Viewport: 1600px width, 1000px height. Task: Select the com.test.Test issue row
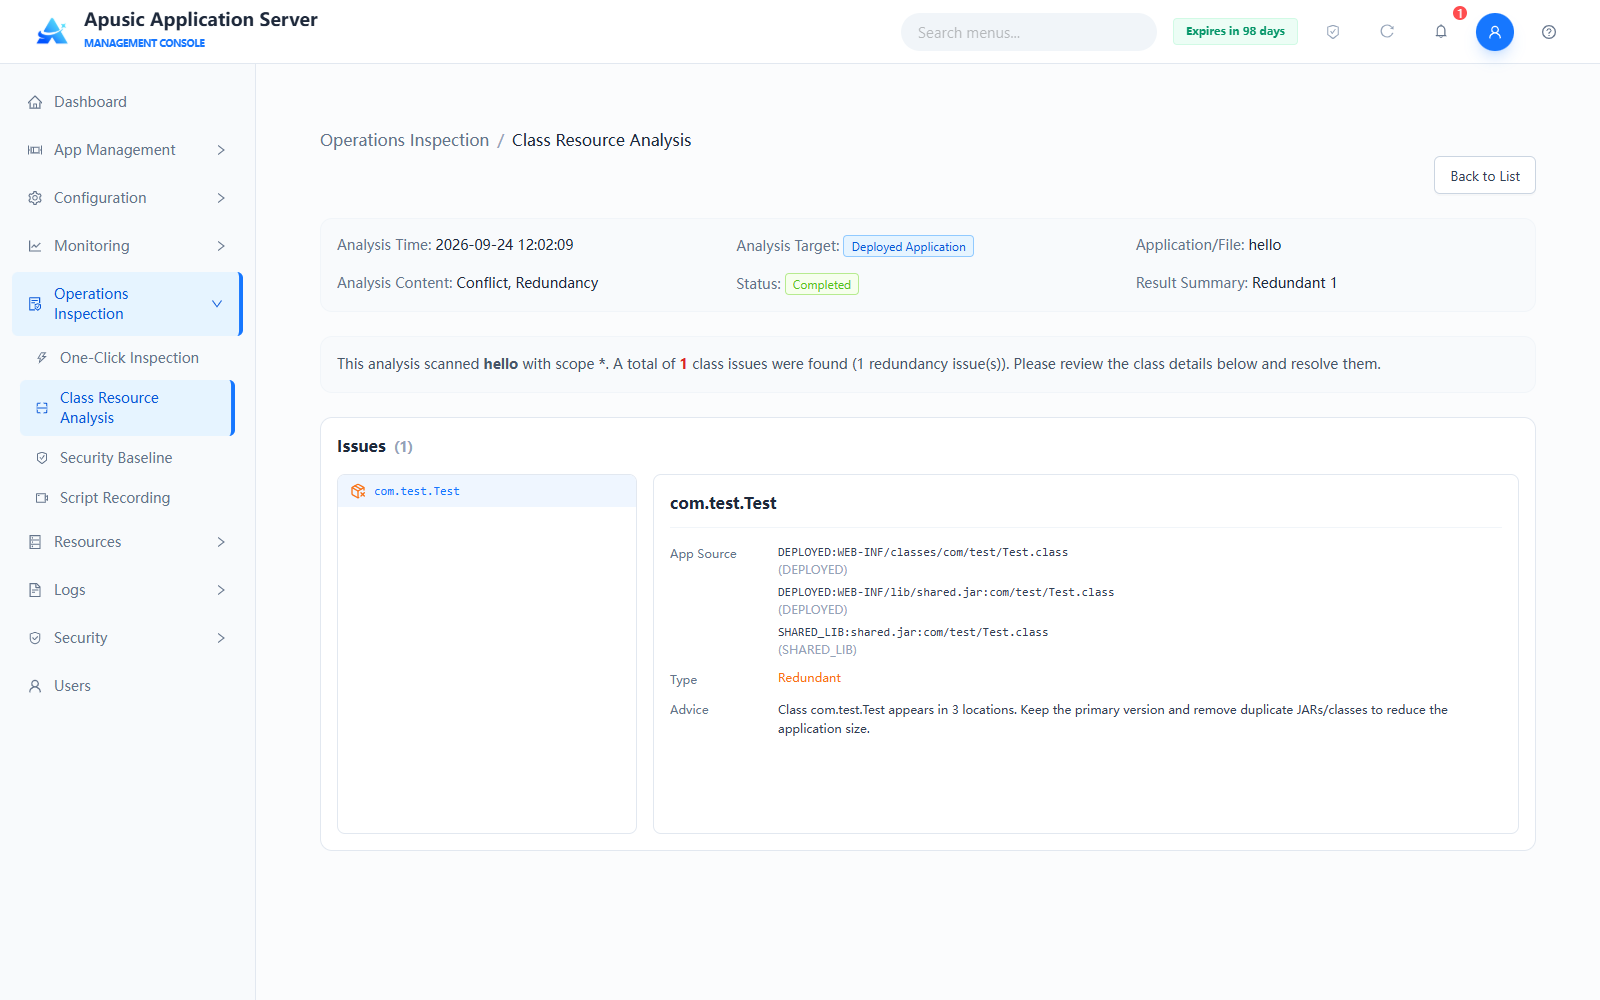pos(487,491)
